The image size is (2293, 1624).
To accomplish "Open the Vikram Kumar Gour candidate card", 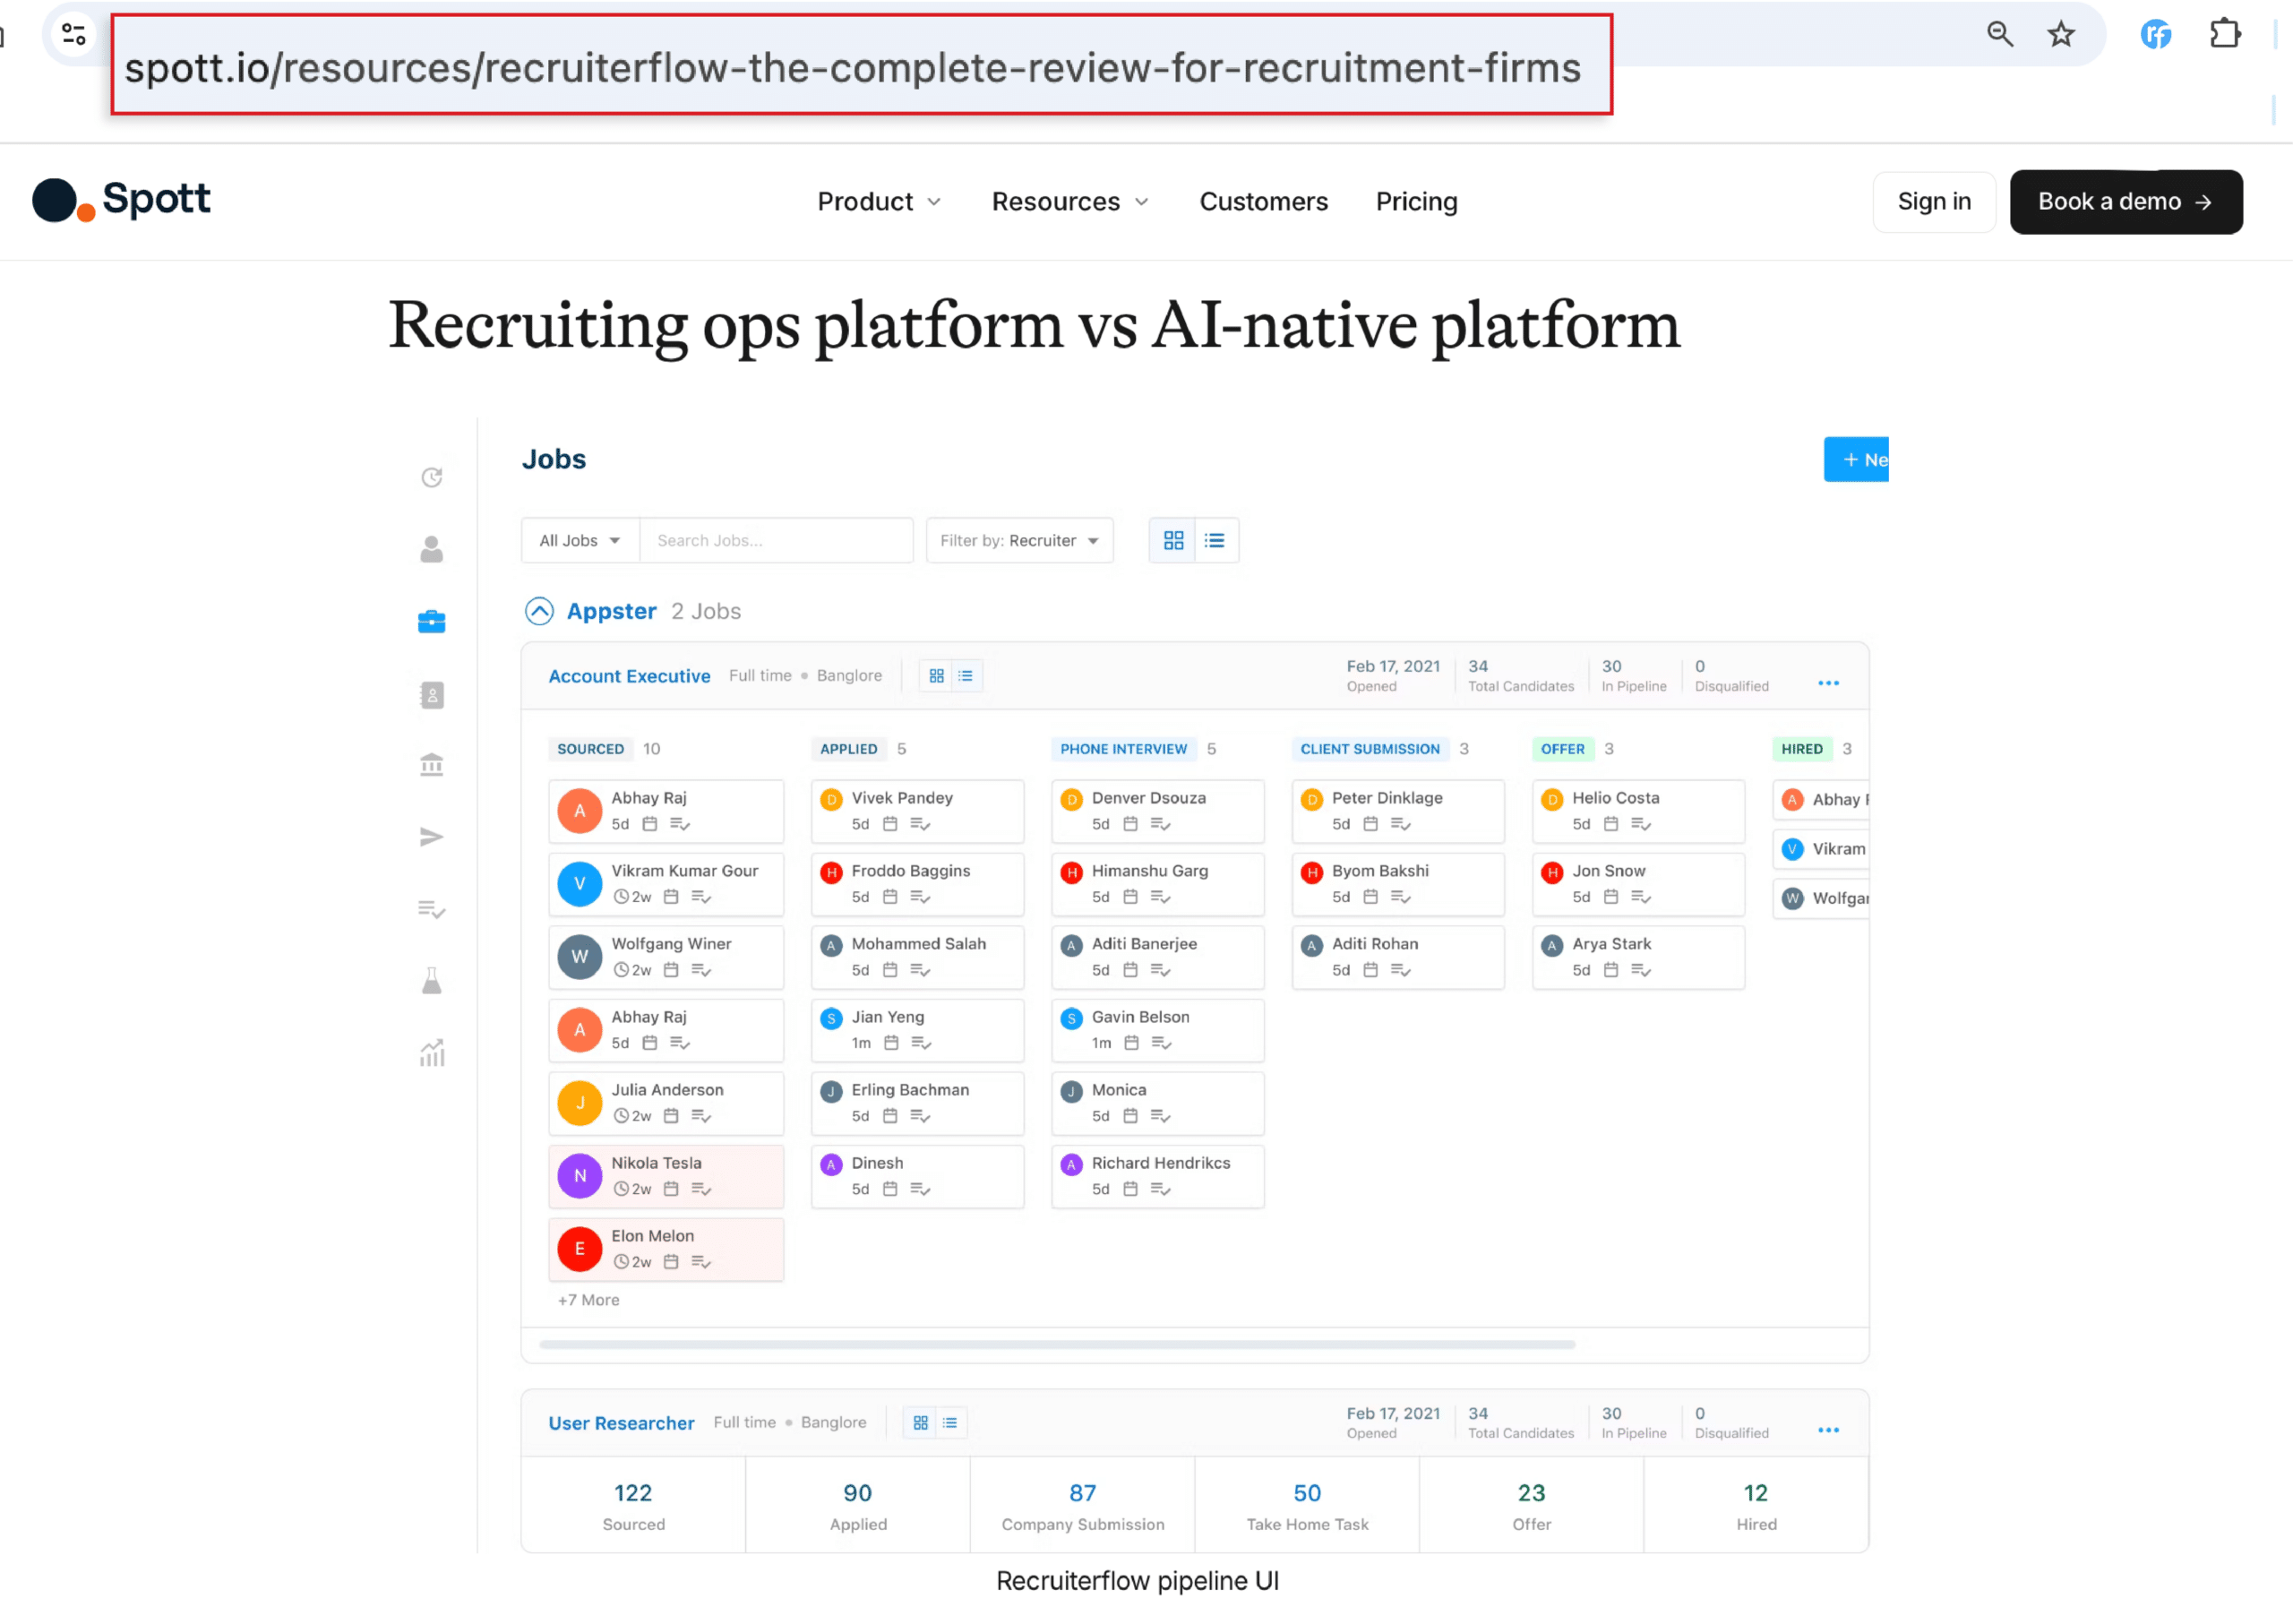I will 666,884.
